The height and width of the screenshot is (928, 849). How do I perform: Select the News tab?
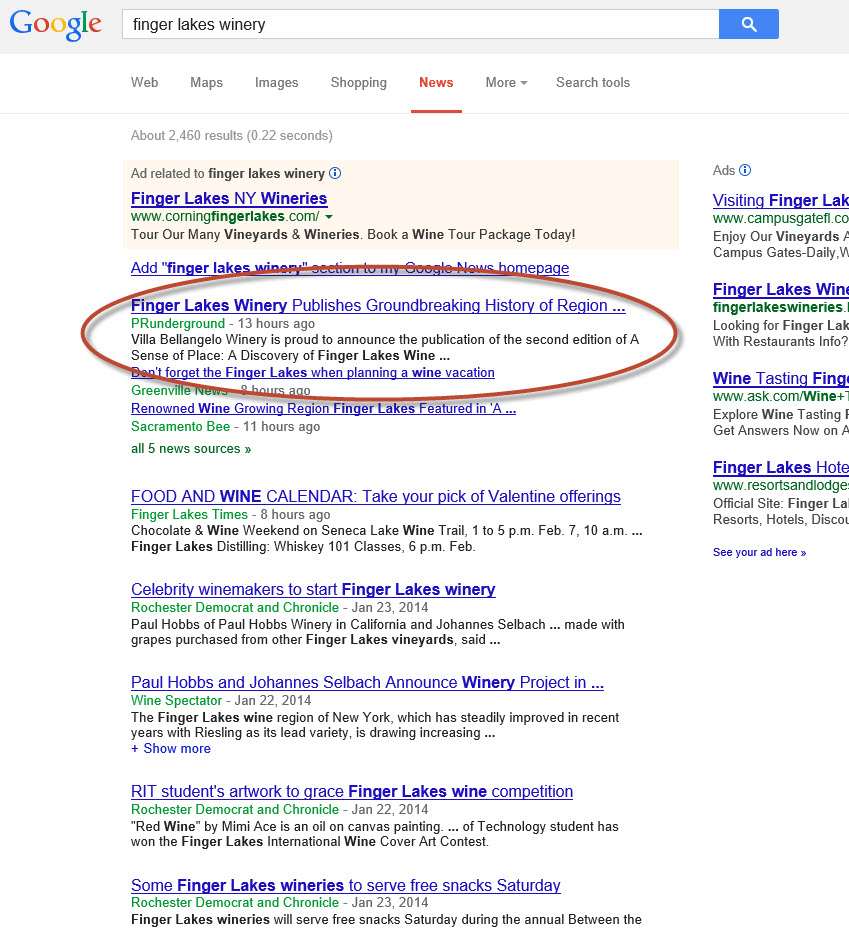436,83
